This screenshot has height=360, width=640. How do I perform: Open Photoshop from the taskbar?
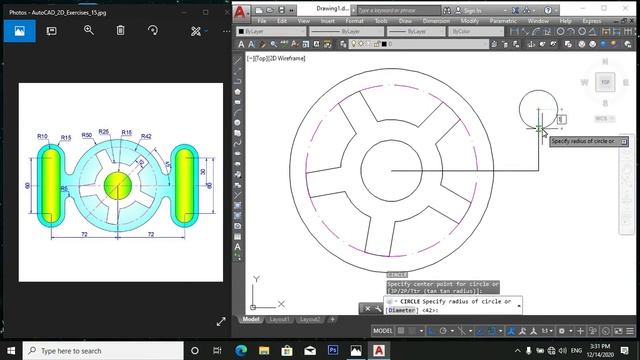[x=333, y=351]
